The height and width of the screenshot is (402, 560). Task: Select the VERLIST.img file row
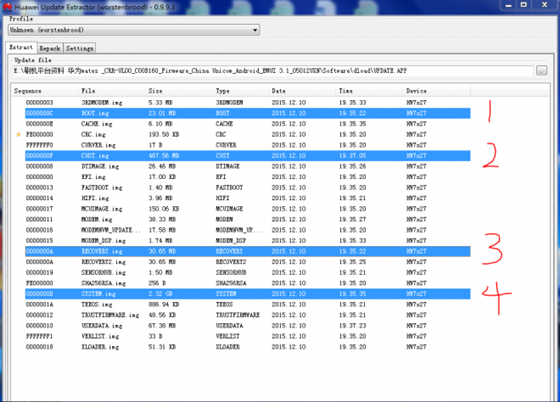pos(248,336)
